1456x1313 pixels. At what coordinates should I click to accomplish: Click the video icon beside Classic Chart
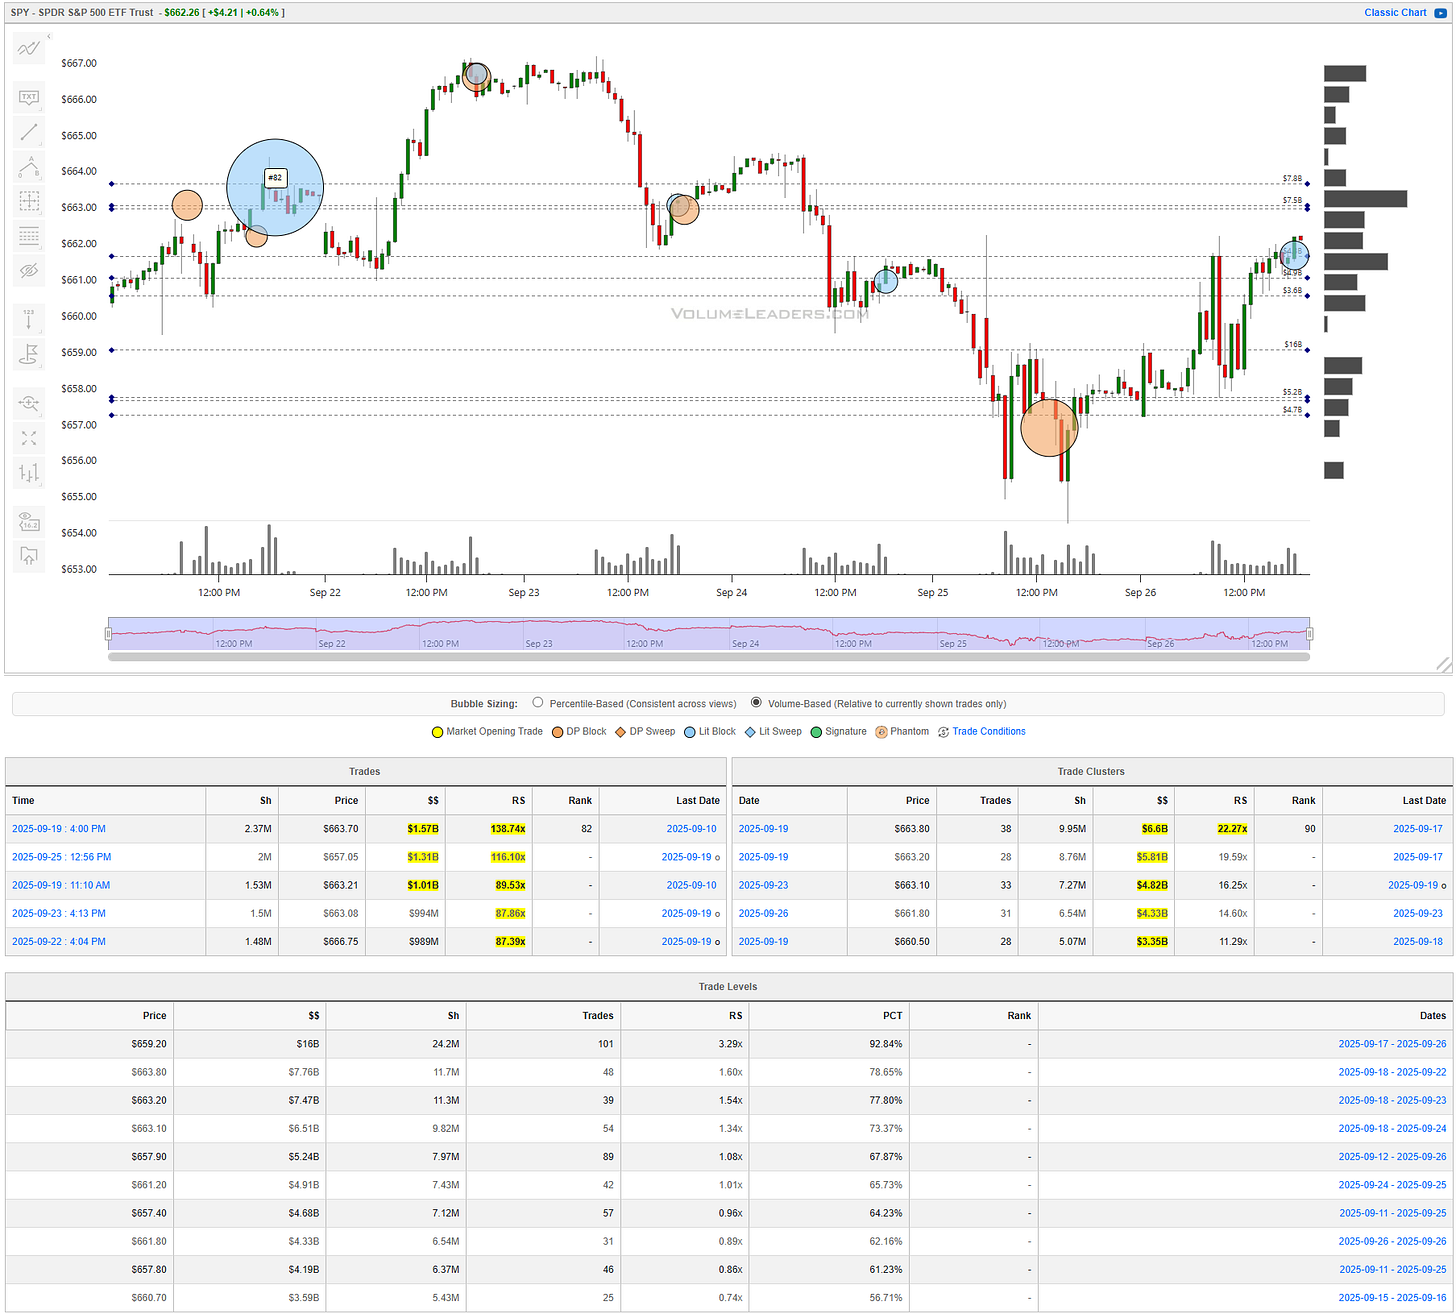(x=1440, y=13)
